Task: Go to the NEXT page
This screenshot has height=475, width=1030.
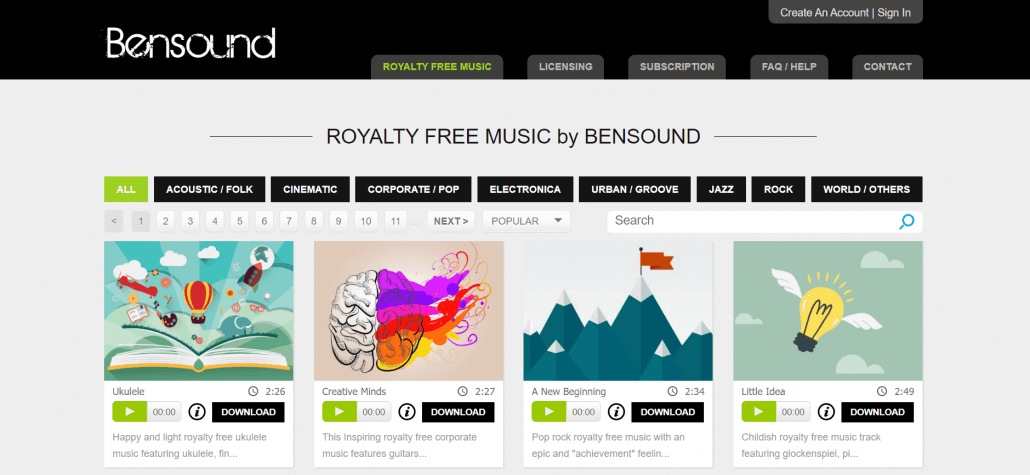Action: click(451, 221)
